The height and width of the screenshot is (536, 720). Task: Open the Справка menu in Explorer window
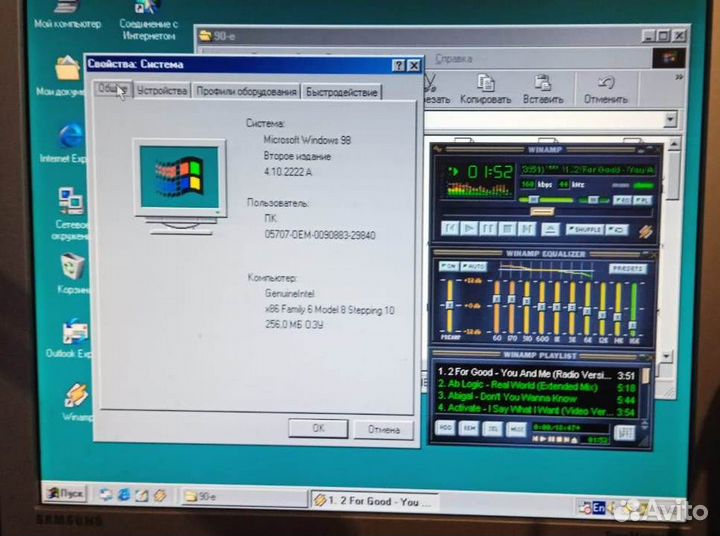click(x=454, y=58)
